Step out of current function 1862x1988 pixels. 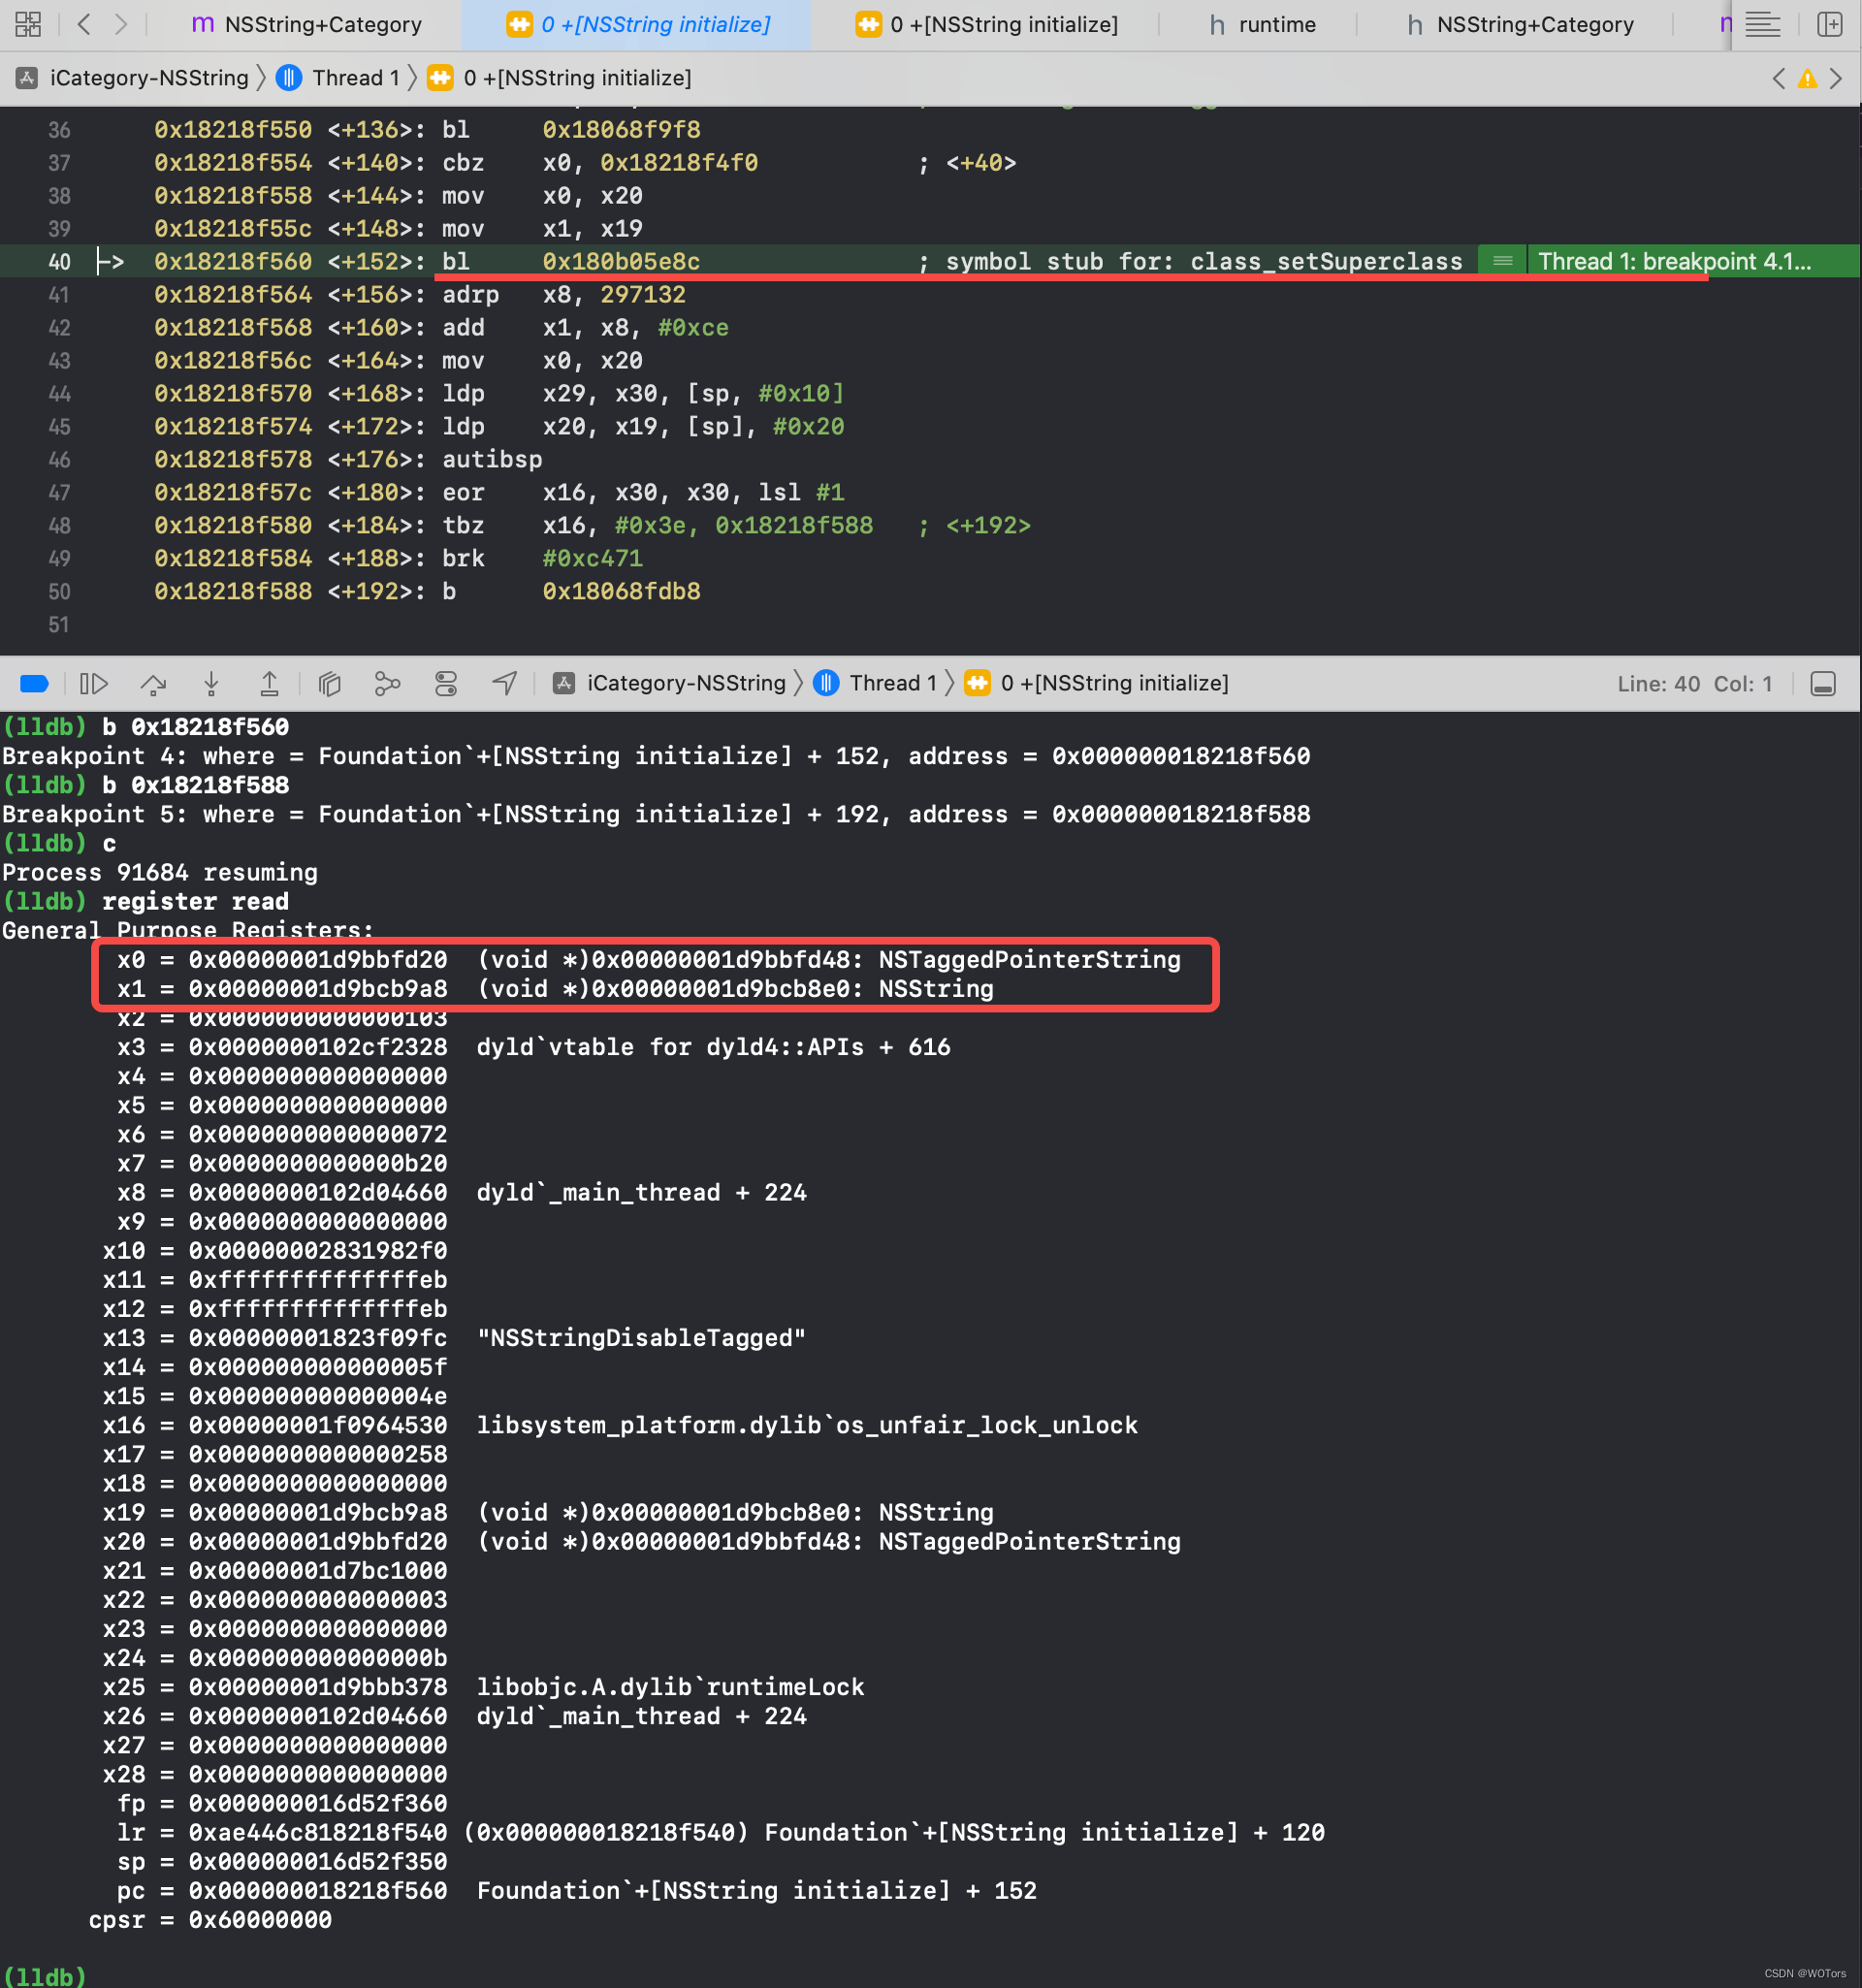coord(269,684)
